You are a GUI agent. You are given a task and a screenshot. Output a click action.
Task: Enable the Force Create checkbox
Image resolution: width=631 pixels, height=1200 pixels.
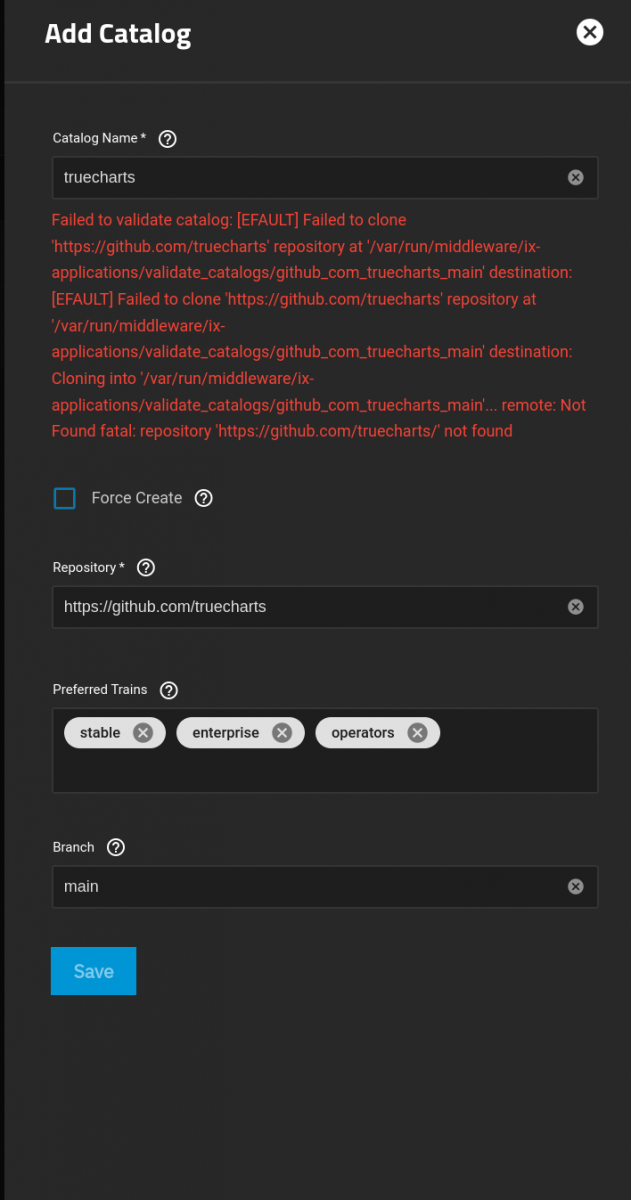[65, 498]
